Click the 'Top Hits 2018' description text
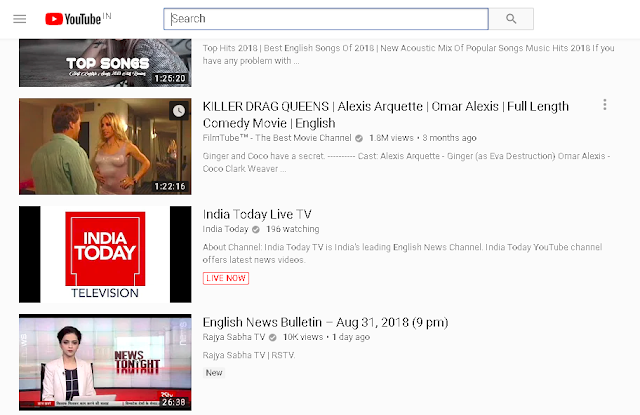This screenshot has height=415, width=640. (409, 54)
